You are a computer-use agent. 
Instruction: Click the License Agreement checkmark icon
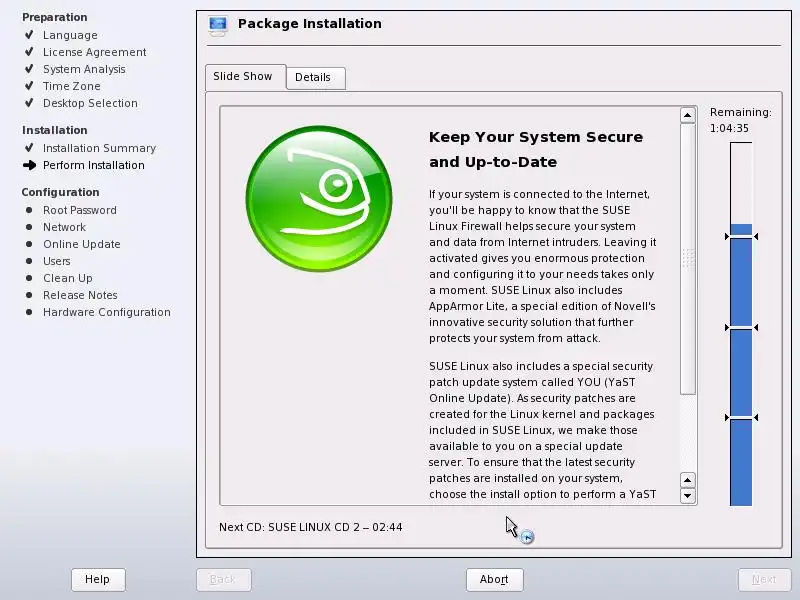coord(30,52)
